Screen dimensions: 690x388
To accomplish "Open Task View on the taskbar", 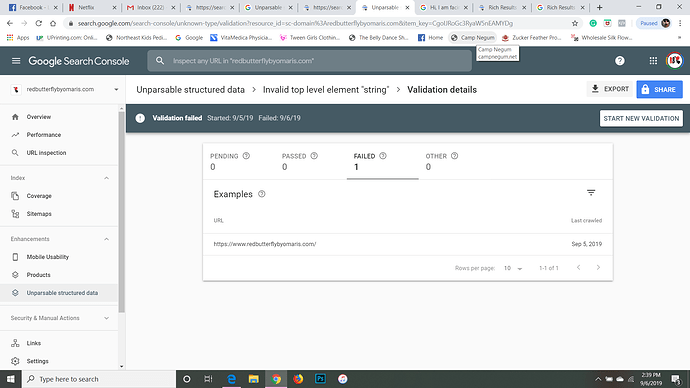I will pos(209,379).
